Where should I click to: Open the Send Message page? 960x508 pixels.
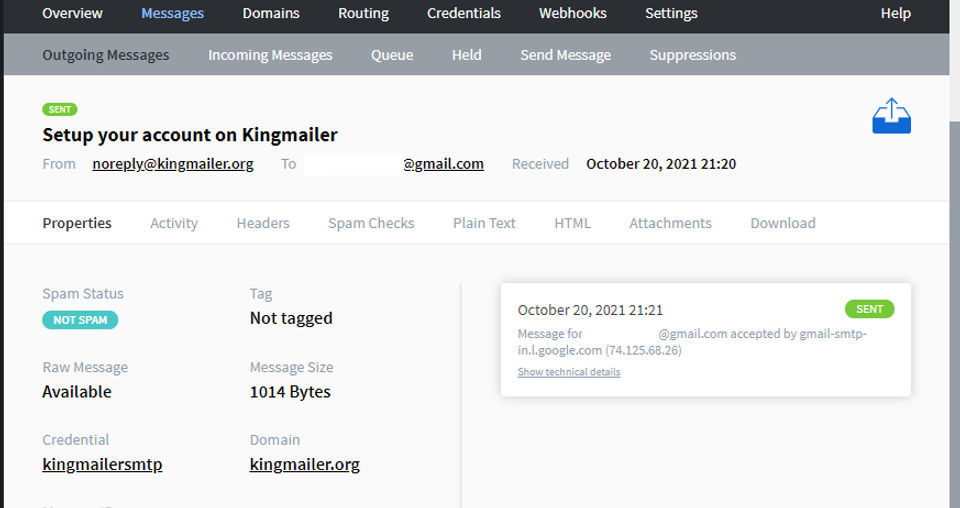click(x=565, y=55)
